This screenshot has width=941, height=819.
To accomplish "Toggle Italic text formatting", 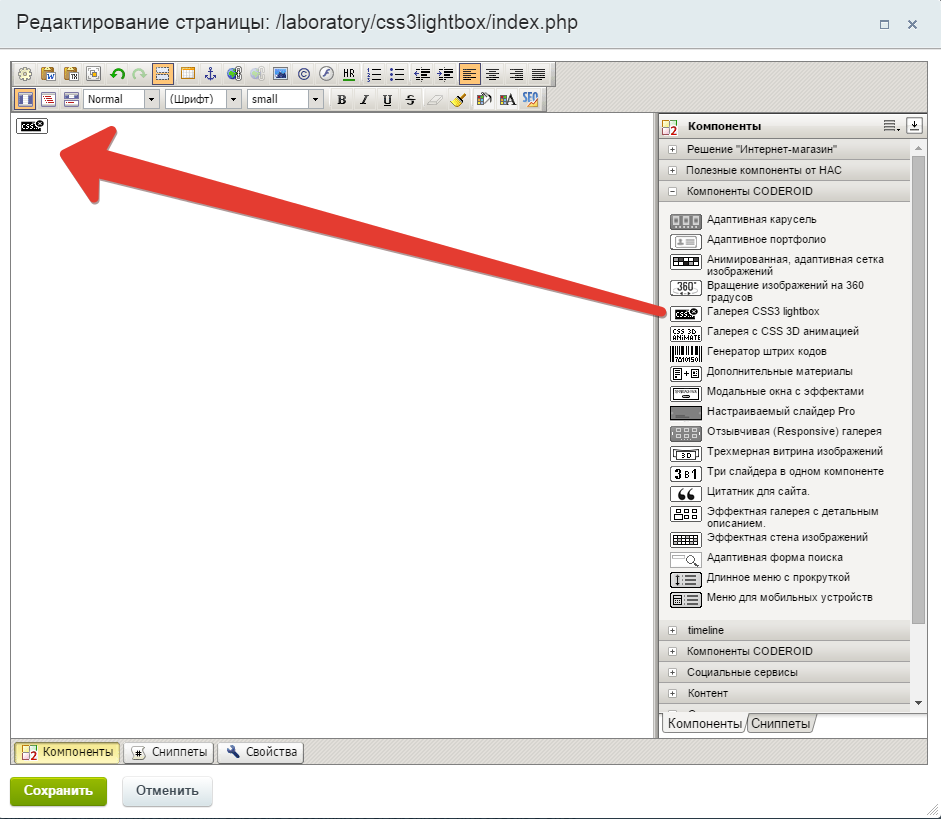I will [x=364, y=99].
